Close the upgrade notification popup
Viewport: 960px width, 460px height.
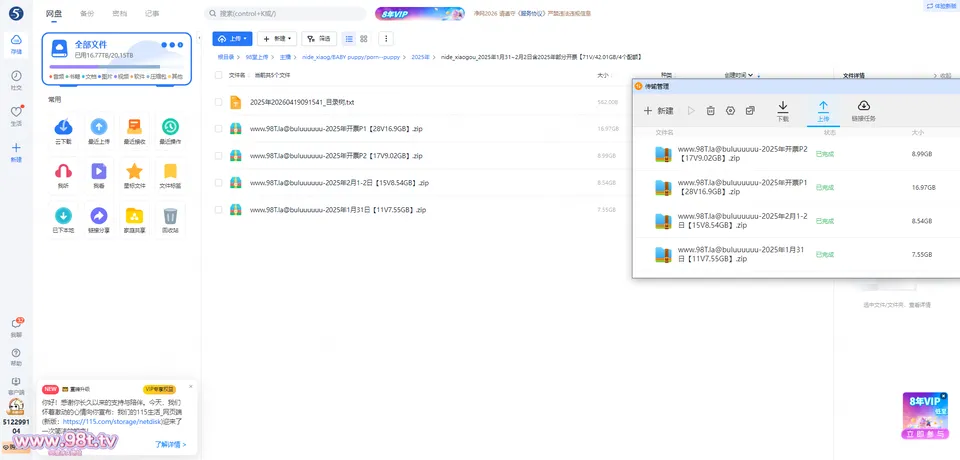tap(190, 386)
